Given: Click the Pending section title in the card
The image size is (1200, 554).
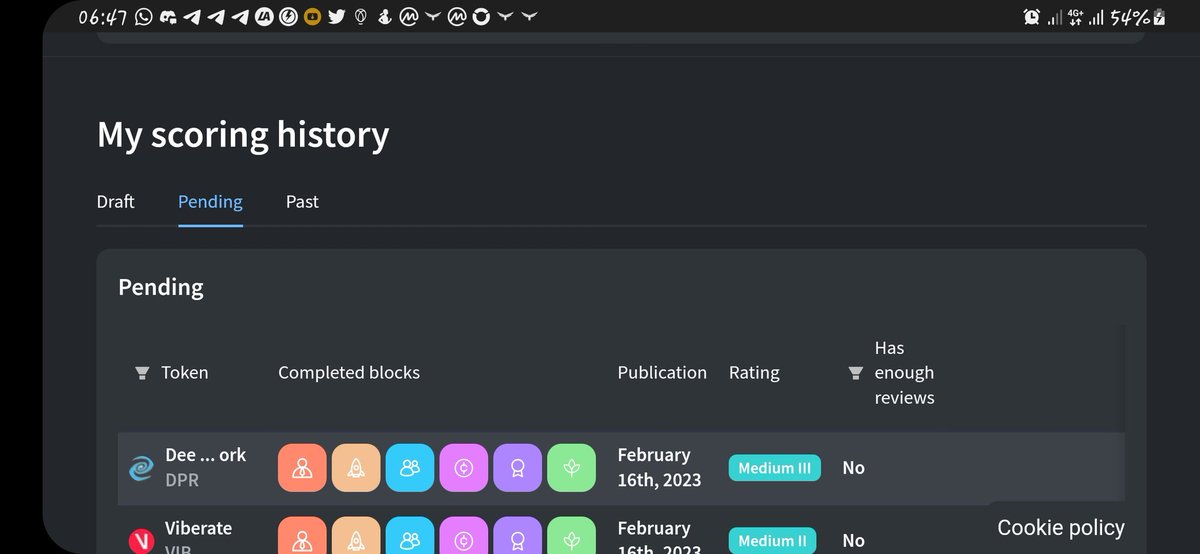Looking at the screenshot, I should coord(161,287).
